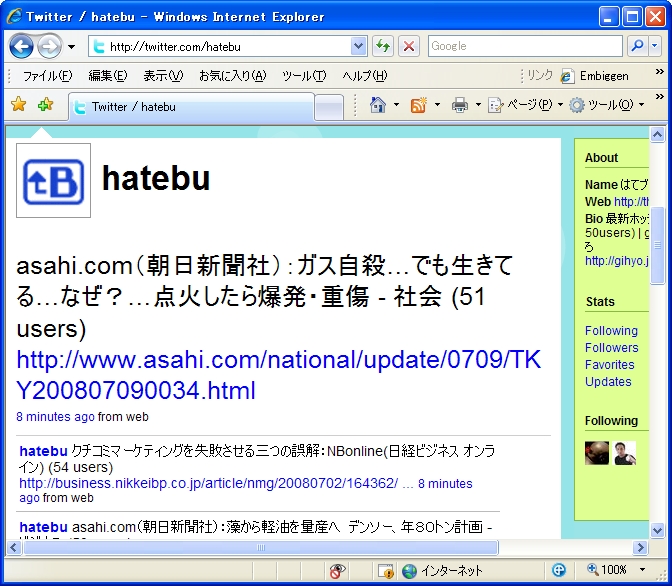Open the お気に入り(A) menu

pyautogui.click(x=233, y=76)
